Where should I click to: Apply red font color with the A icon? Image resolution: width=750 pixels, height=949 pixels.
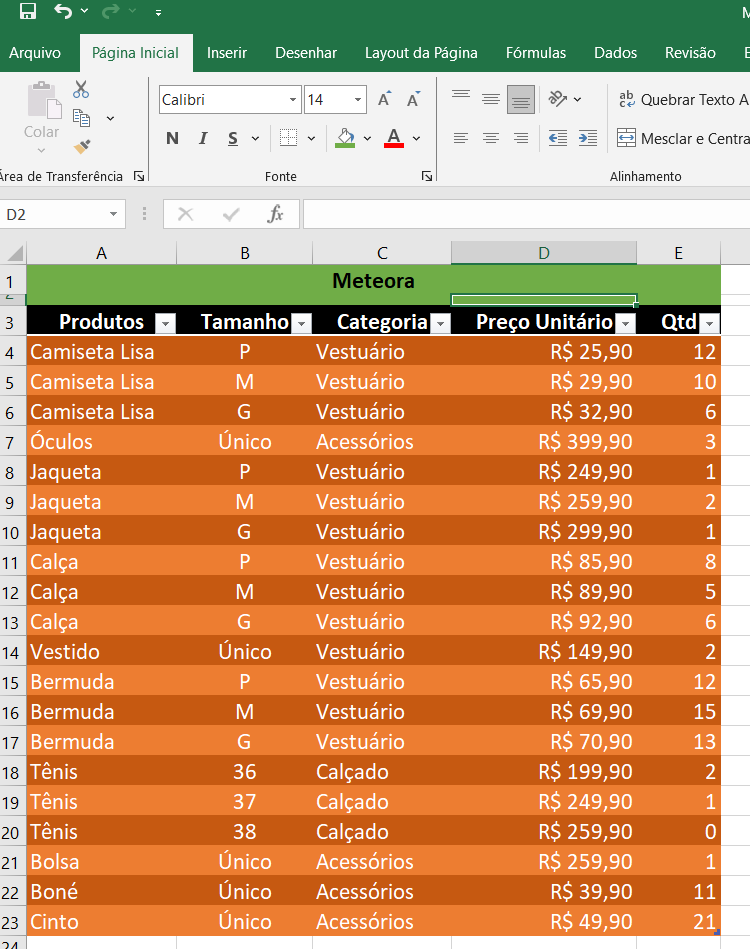click(393, 139)
